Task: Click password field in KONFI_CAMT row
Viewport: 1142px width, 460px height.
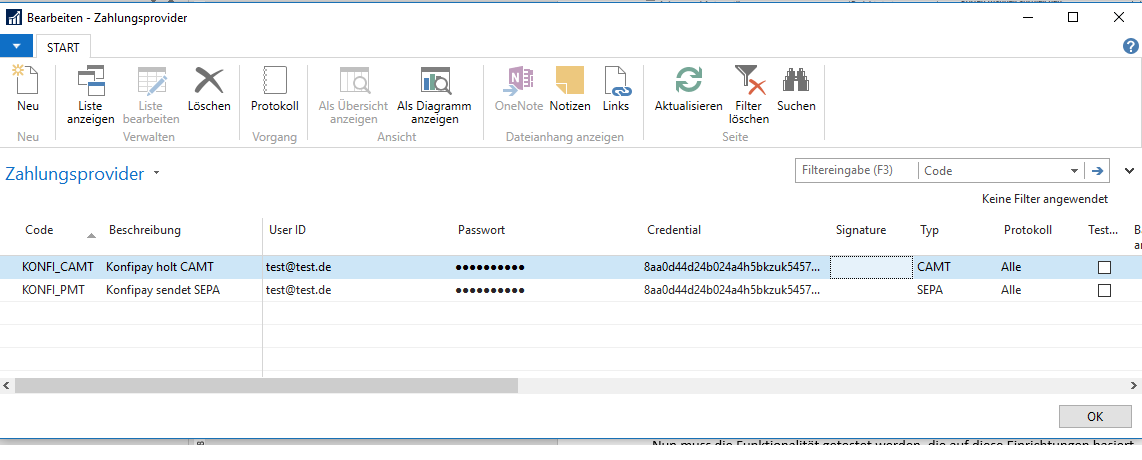Action: coord(490,267)
